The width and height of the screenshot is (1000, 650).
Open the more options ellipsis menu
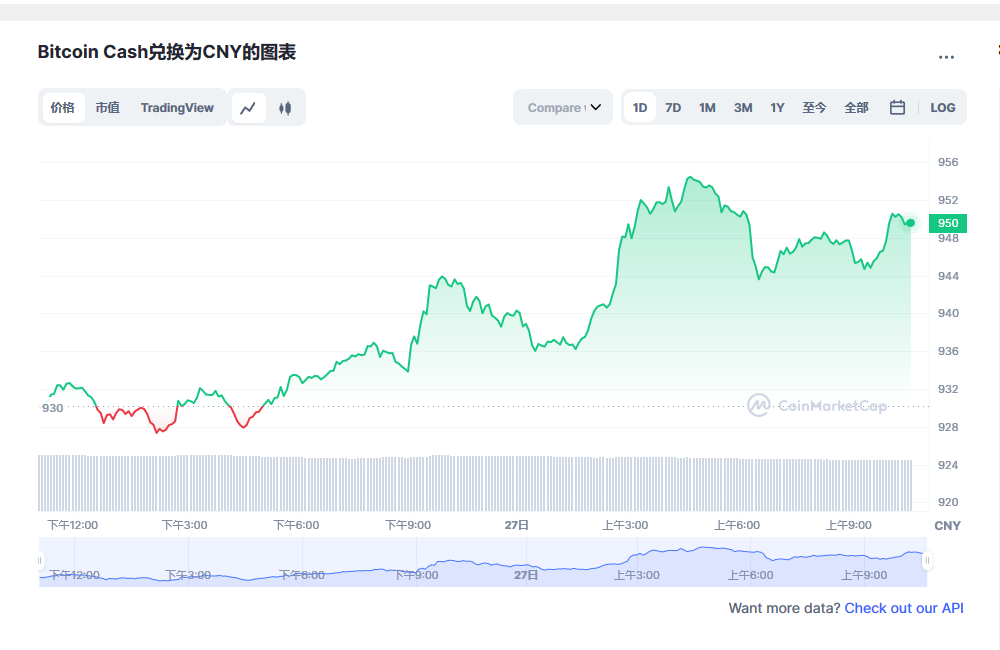(x=946, y=57)
